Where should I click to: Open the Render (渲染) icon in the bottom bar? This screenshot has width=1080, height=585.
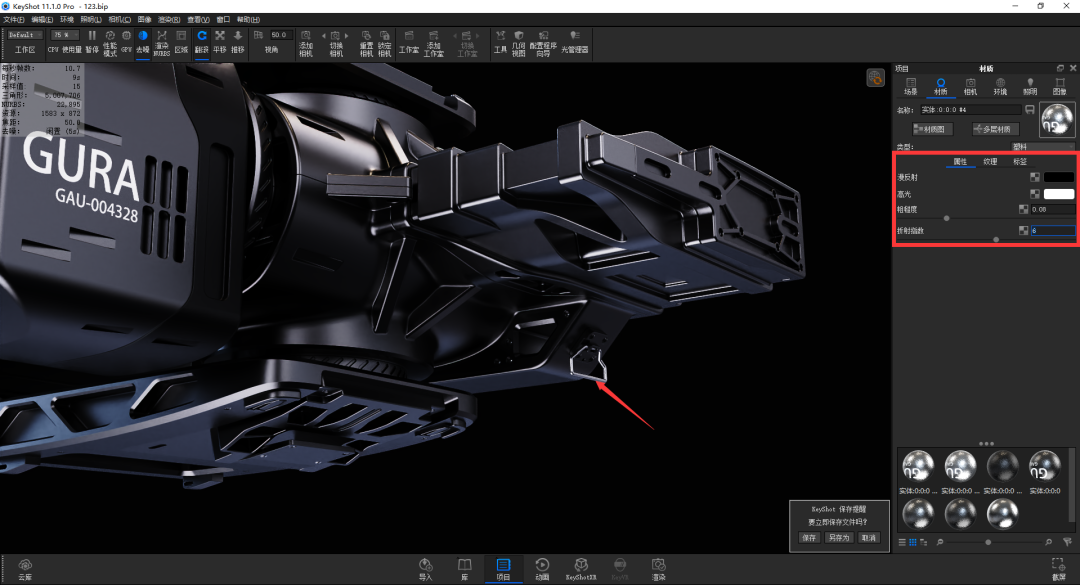tap(659, 568)
